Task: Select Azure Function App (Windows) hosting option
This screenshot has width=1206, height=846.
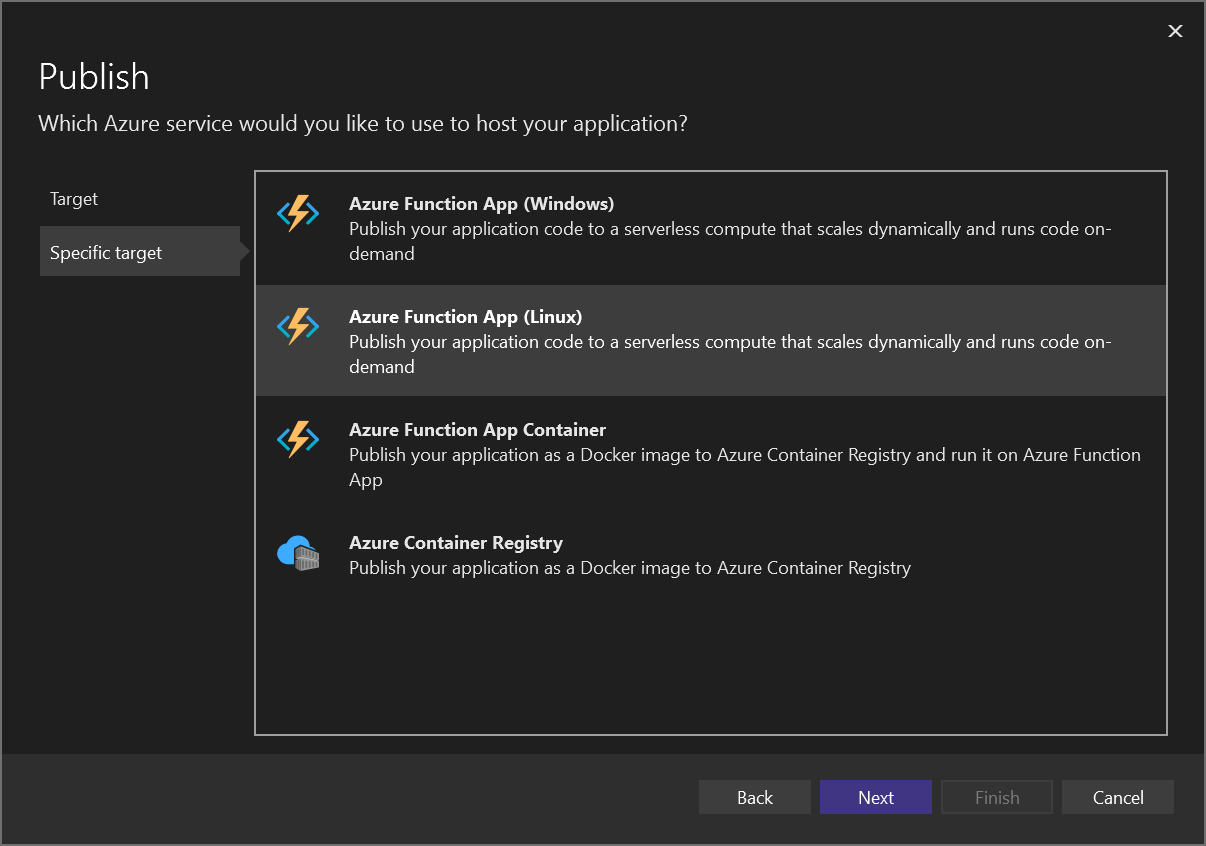Action: pos(711,228)
